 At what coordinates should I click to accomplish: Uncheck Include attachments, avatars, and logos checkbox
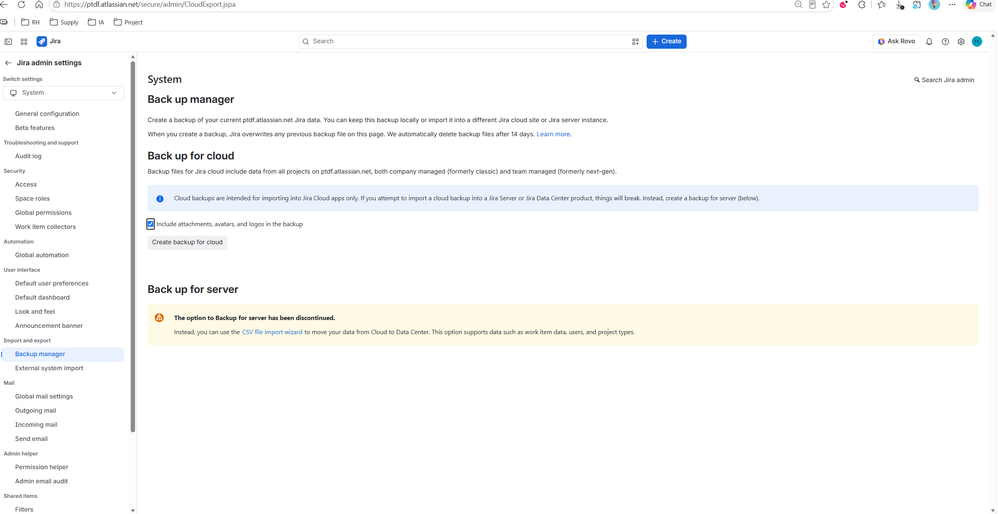[151, 224]
